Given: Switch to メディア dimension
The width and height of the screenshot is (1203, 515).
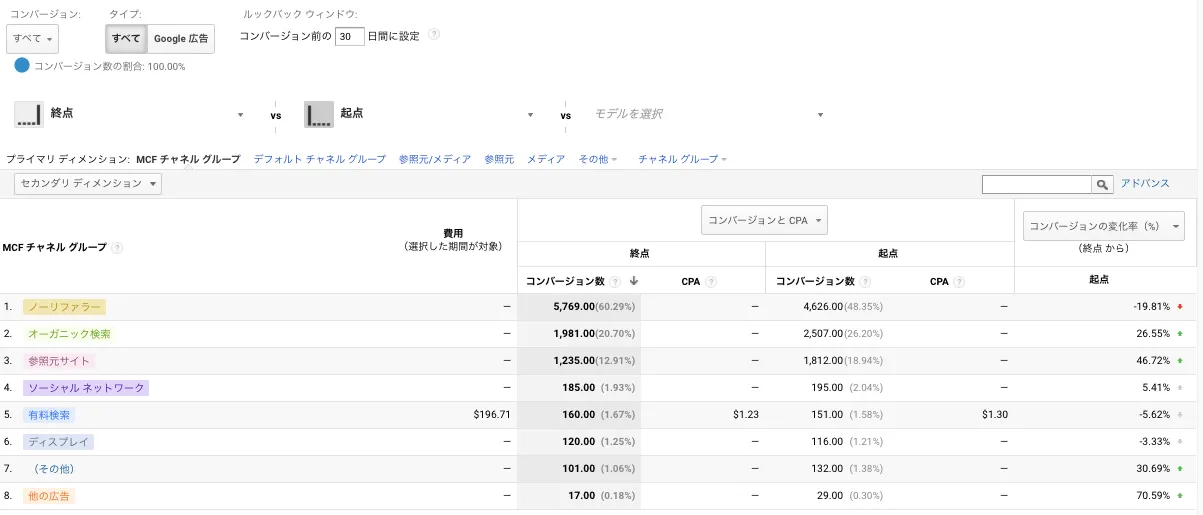Looking at the screenshot, I should pyautogui.click(x=546, y=159).
